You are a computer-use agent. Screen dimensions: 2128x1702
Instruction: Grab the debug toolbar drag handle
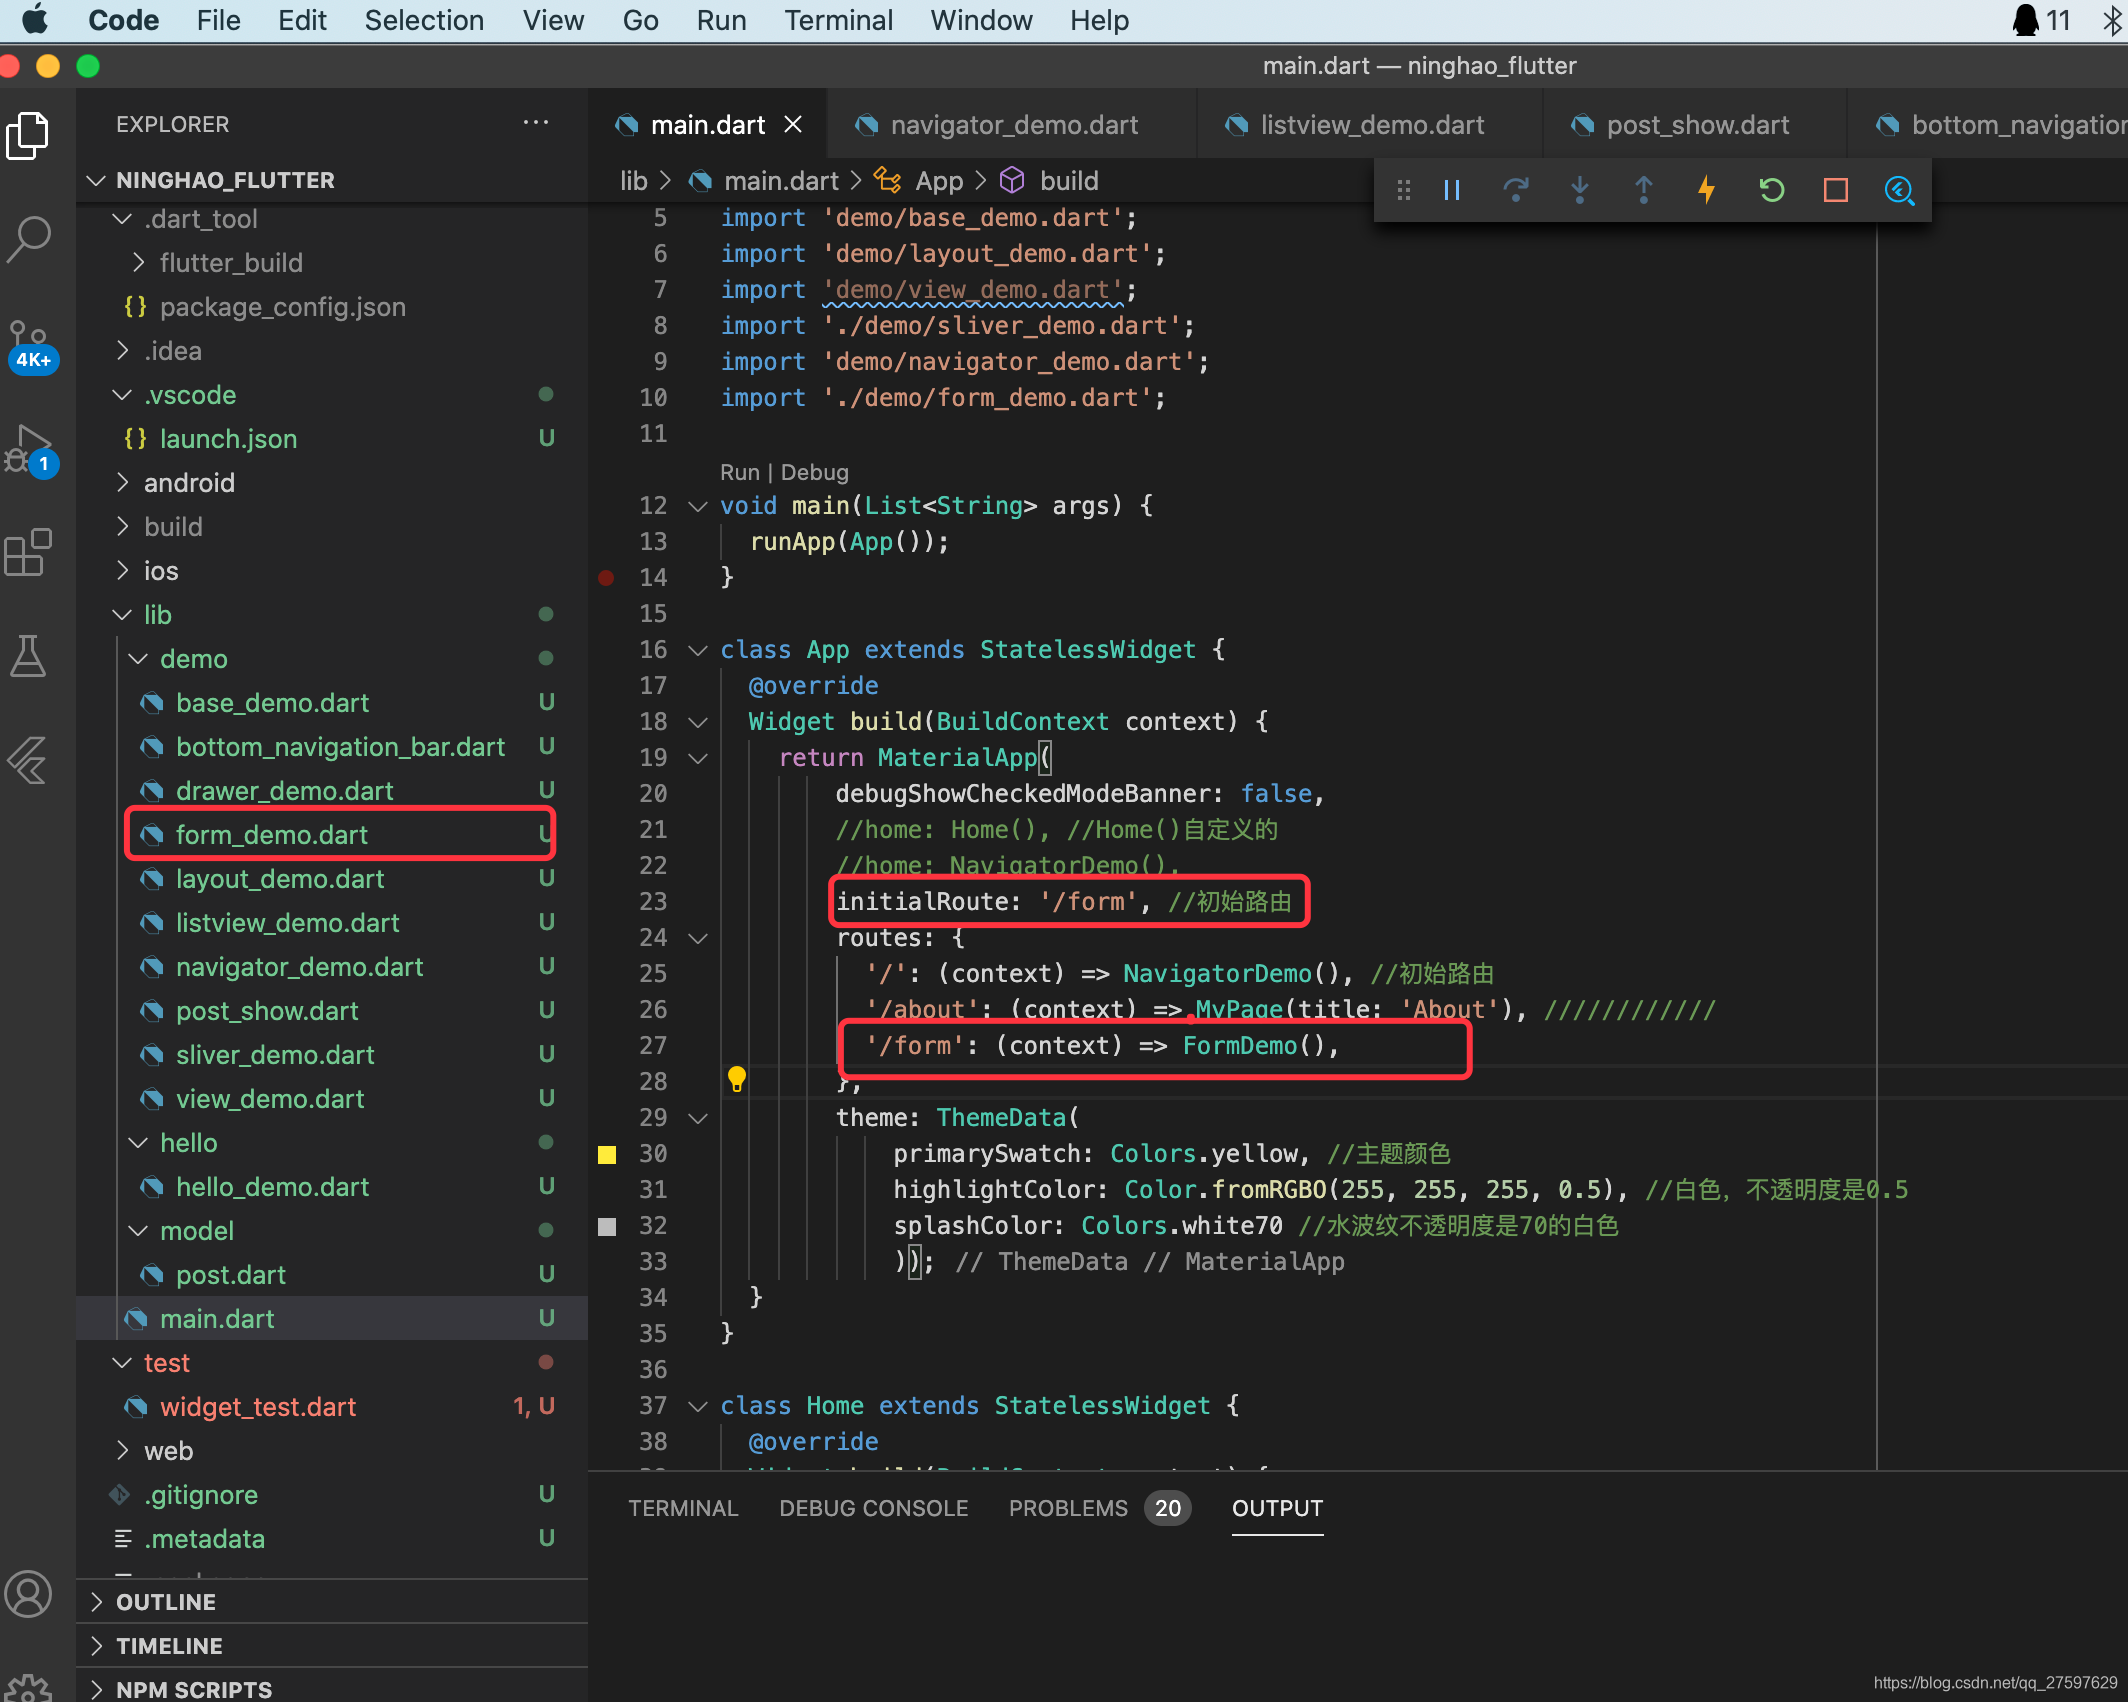1404,190
